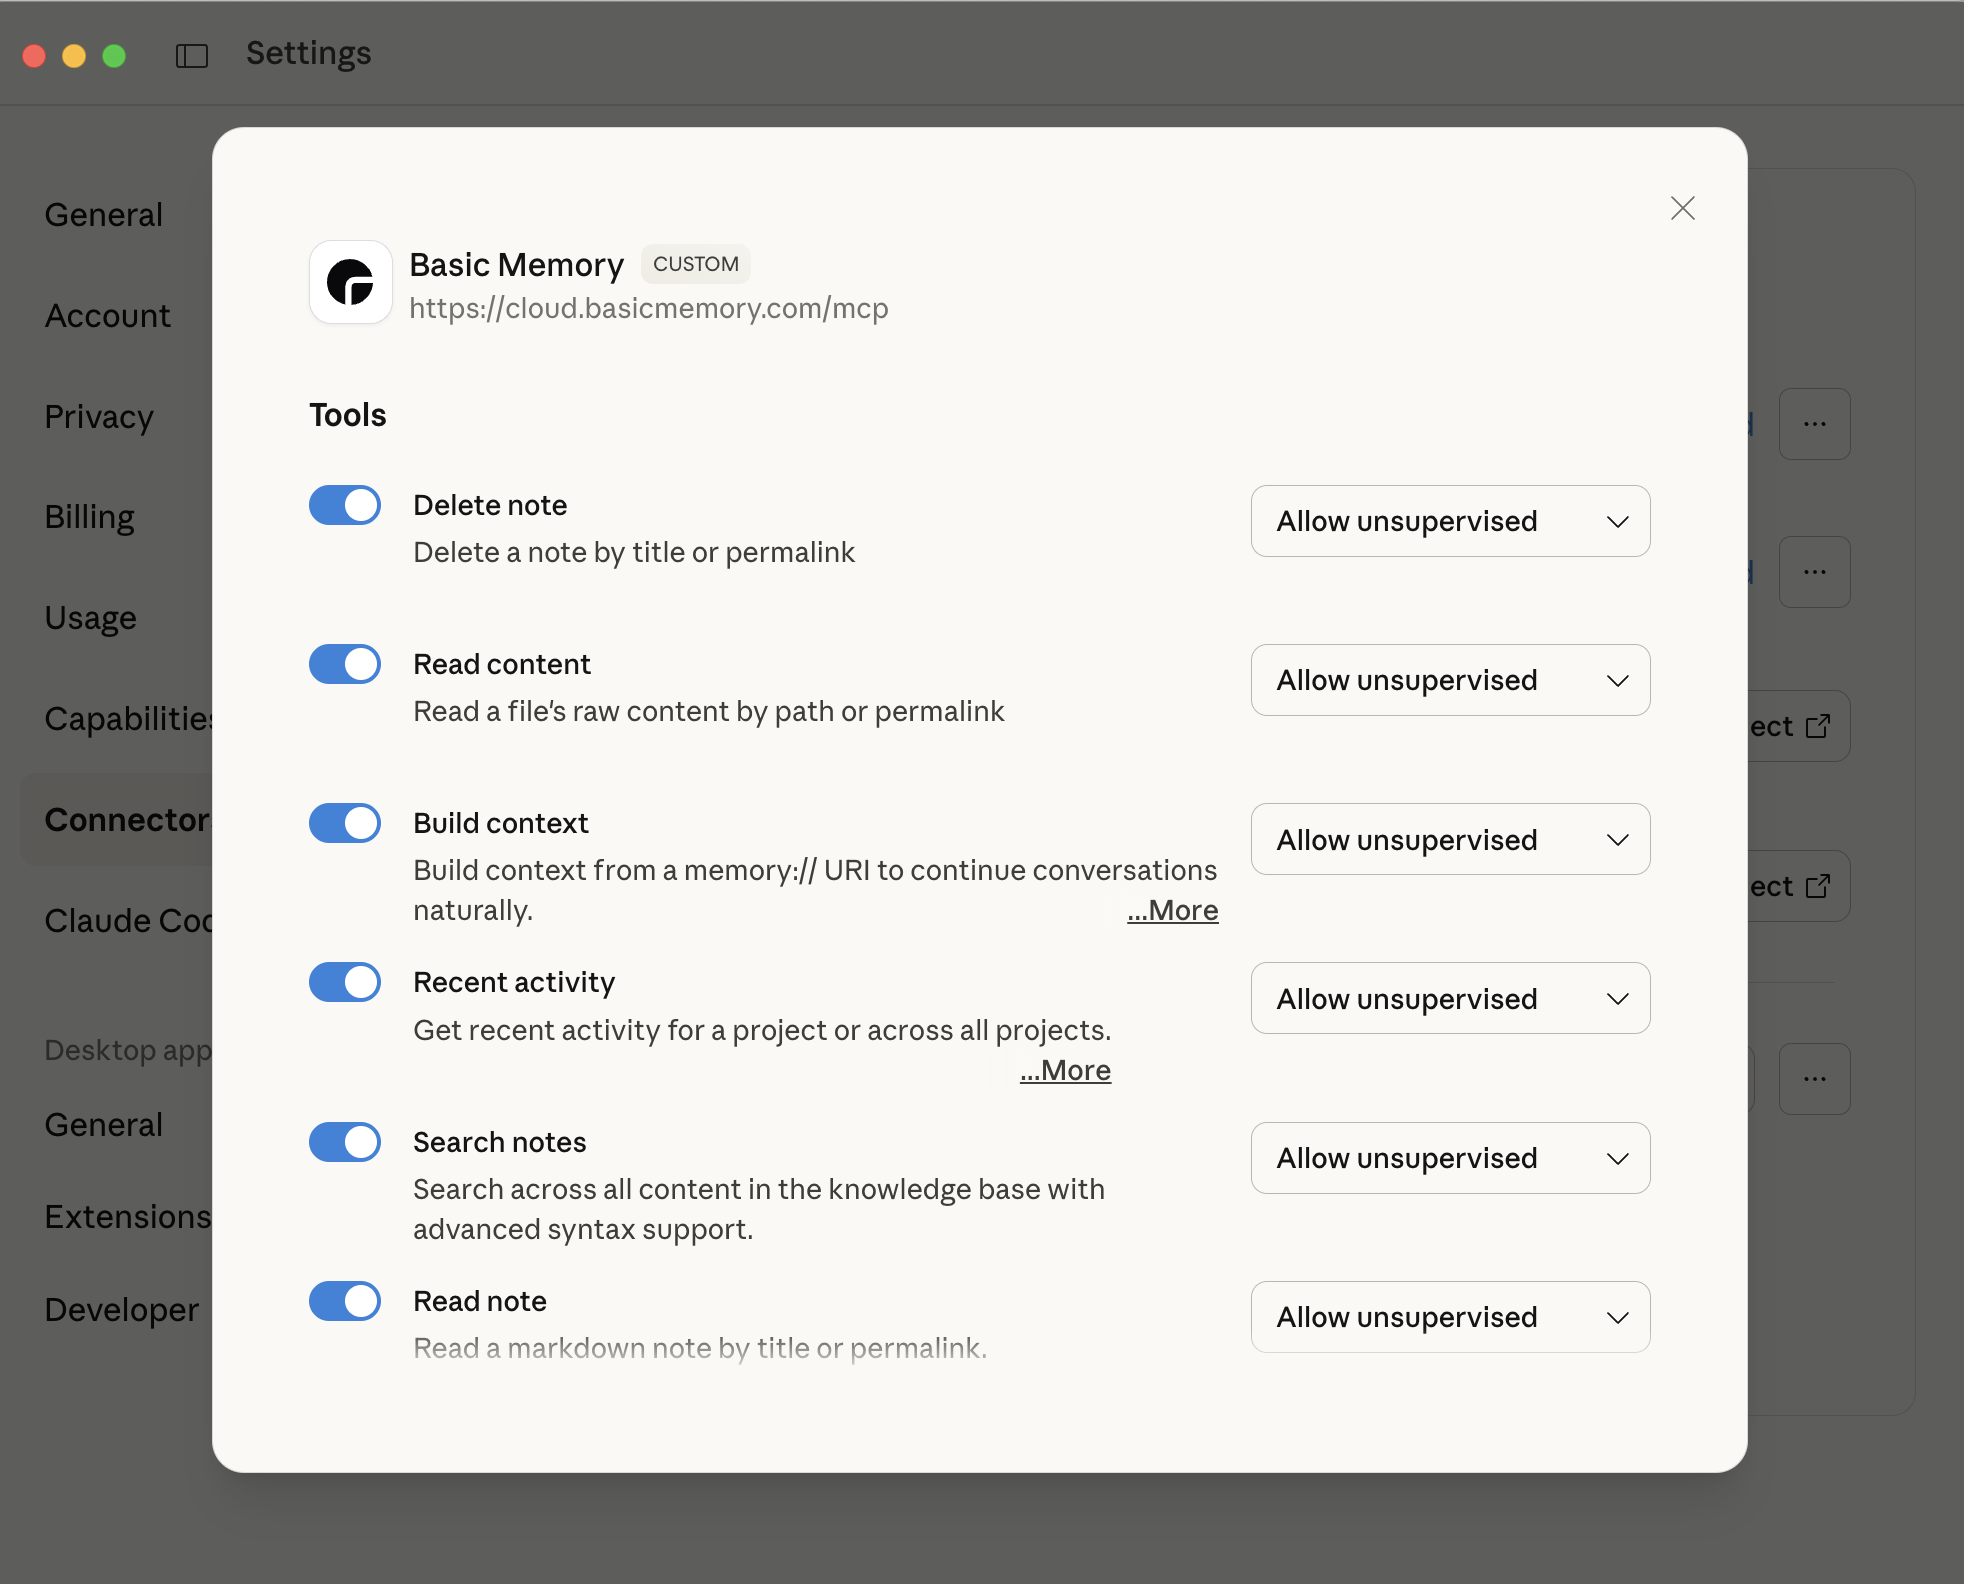The image size is (1964, 1584).
Task: Change the Build context permission dropdown
Action: tap(1450, 839)
